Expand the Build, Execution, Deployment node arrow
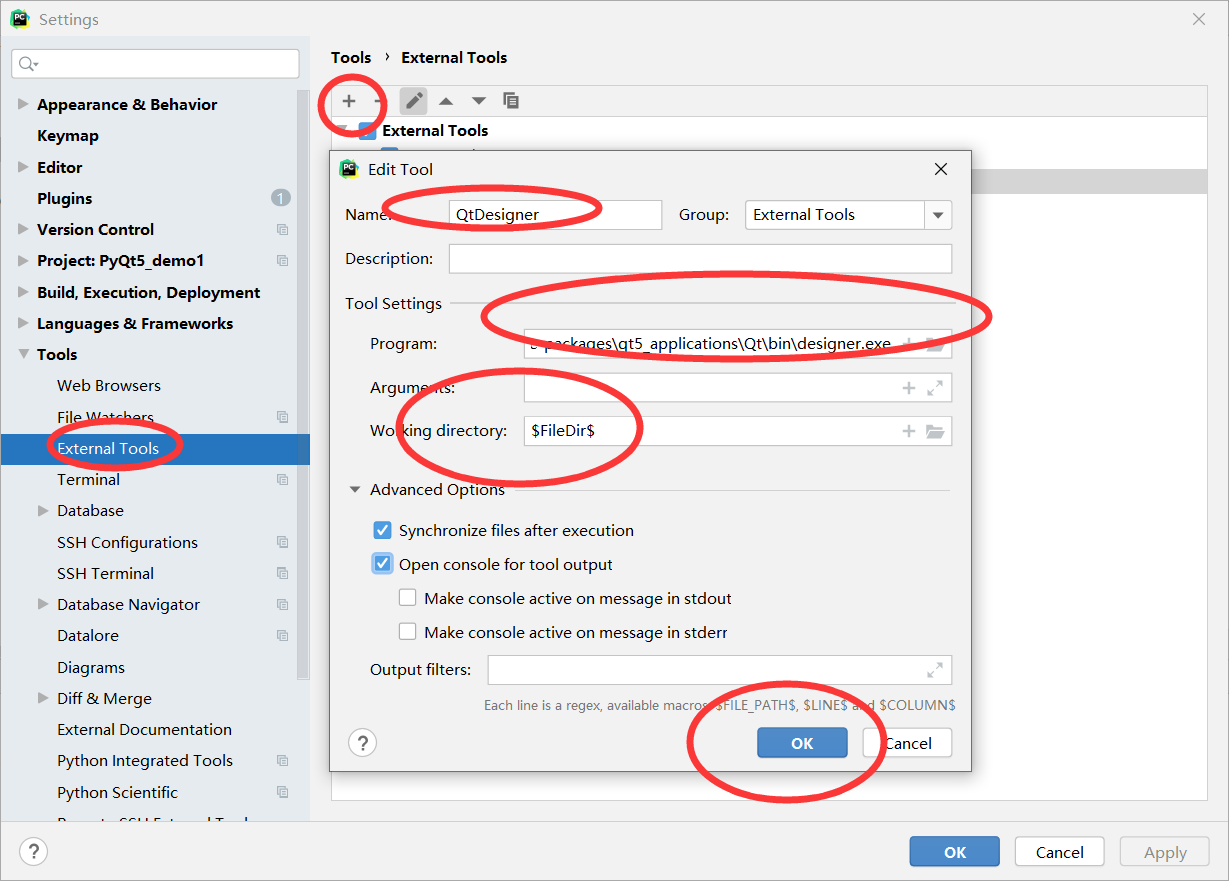This screenshot has height=881, width=1229. tap(23, 293)
